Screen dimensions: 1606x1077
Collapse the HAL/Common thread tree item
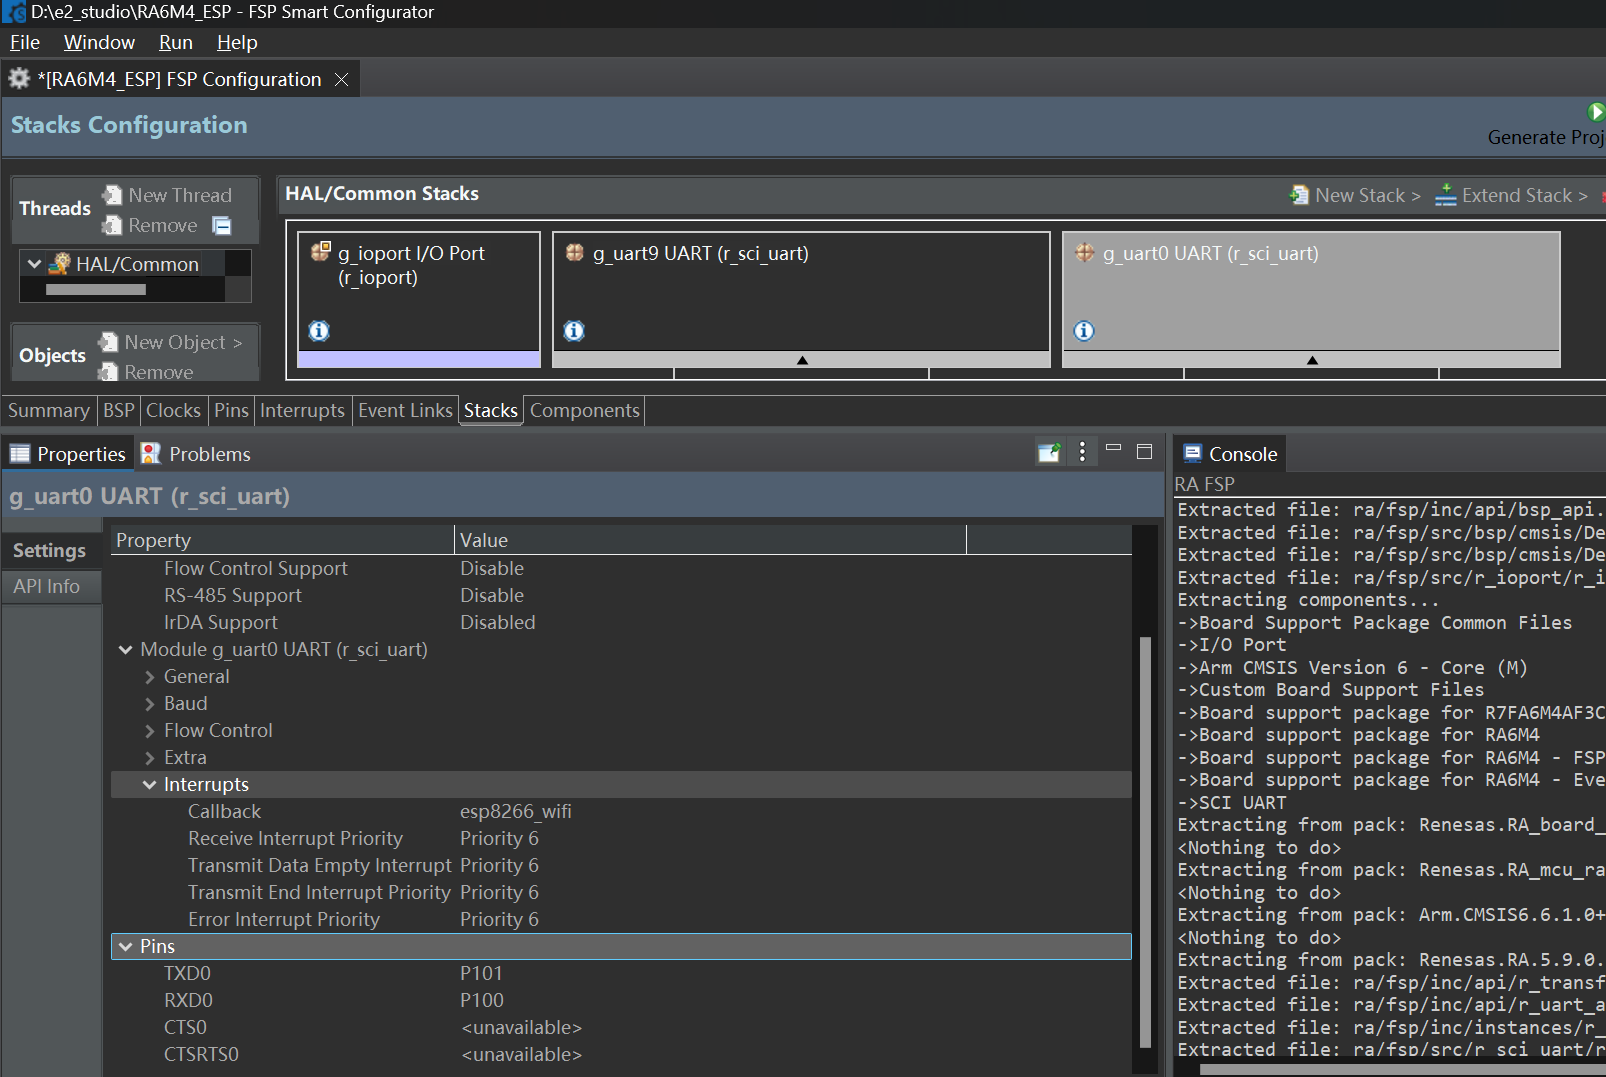tap(35, 264)
